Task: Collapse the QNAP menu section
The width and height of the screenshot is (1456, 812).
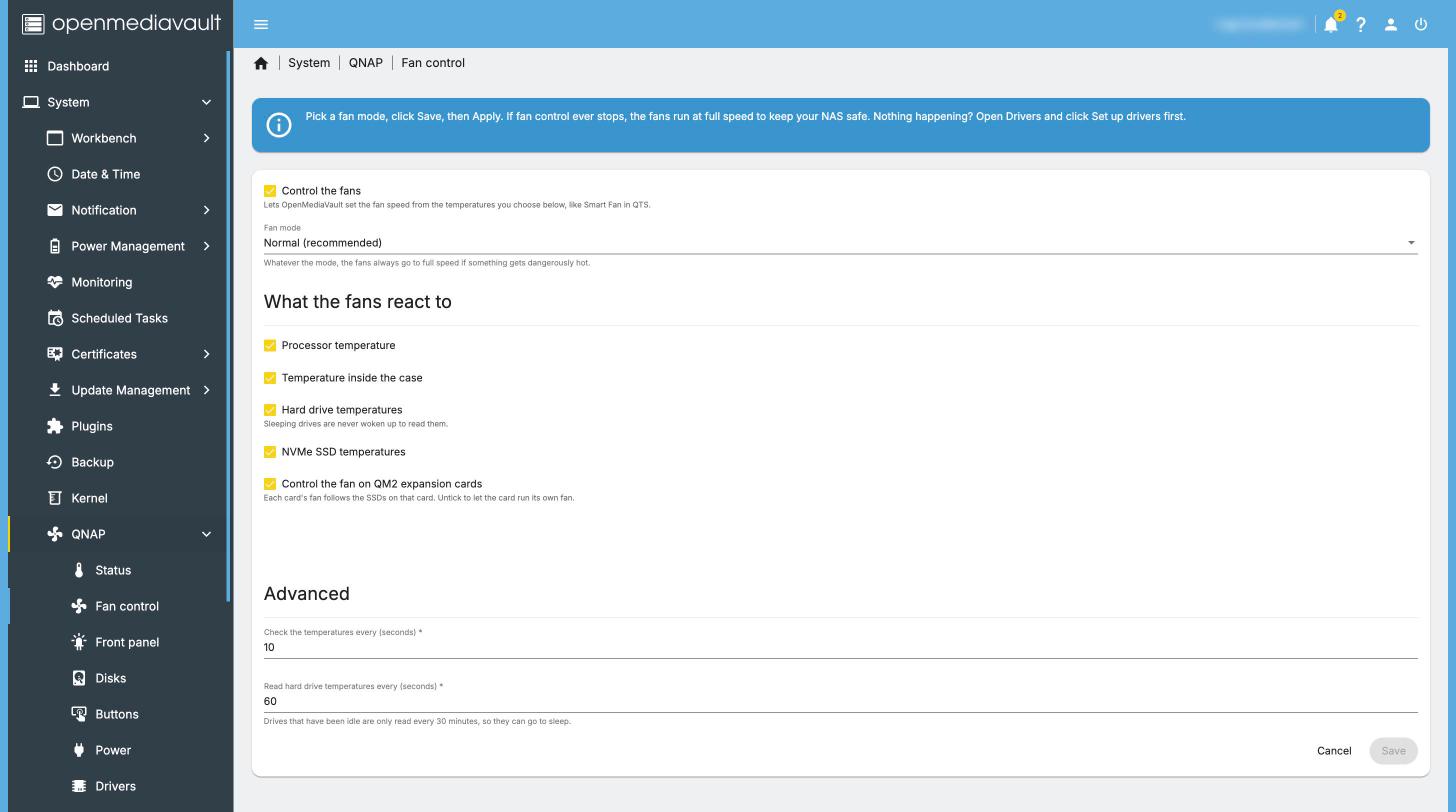Action: 207,534
